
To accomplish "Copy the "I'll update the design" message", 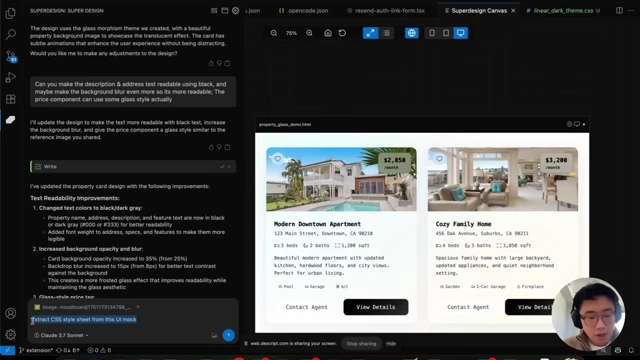I will (227, 147).
